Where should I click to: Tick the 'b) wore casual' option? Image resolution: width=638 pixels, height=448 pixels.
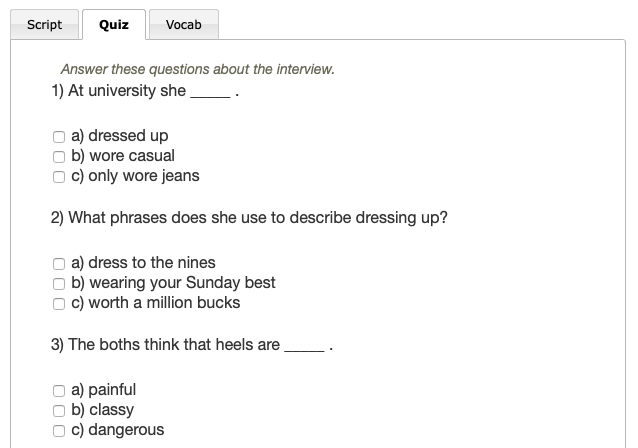coord(59,156)
